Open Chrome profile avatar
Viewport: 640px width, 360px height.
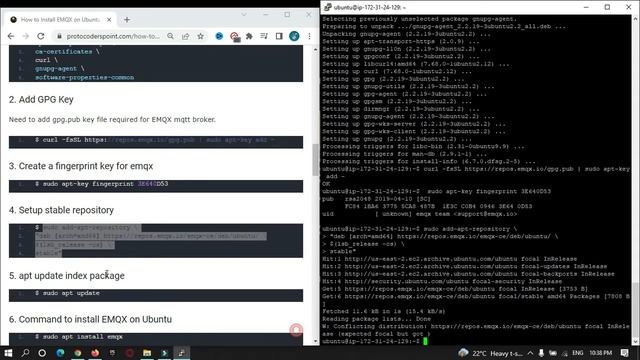pyautogui.click(x=294, y=36)
